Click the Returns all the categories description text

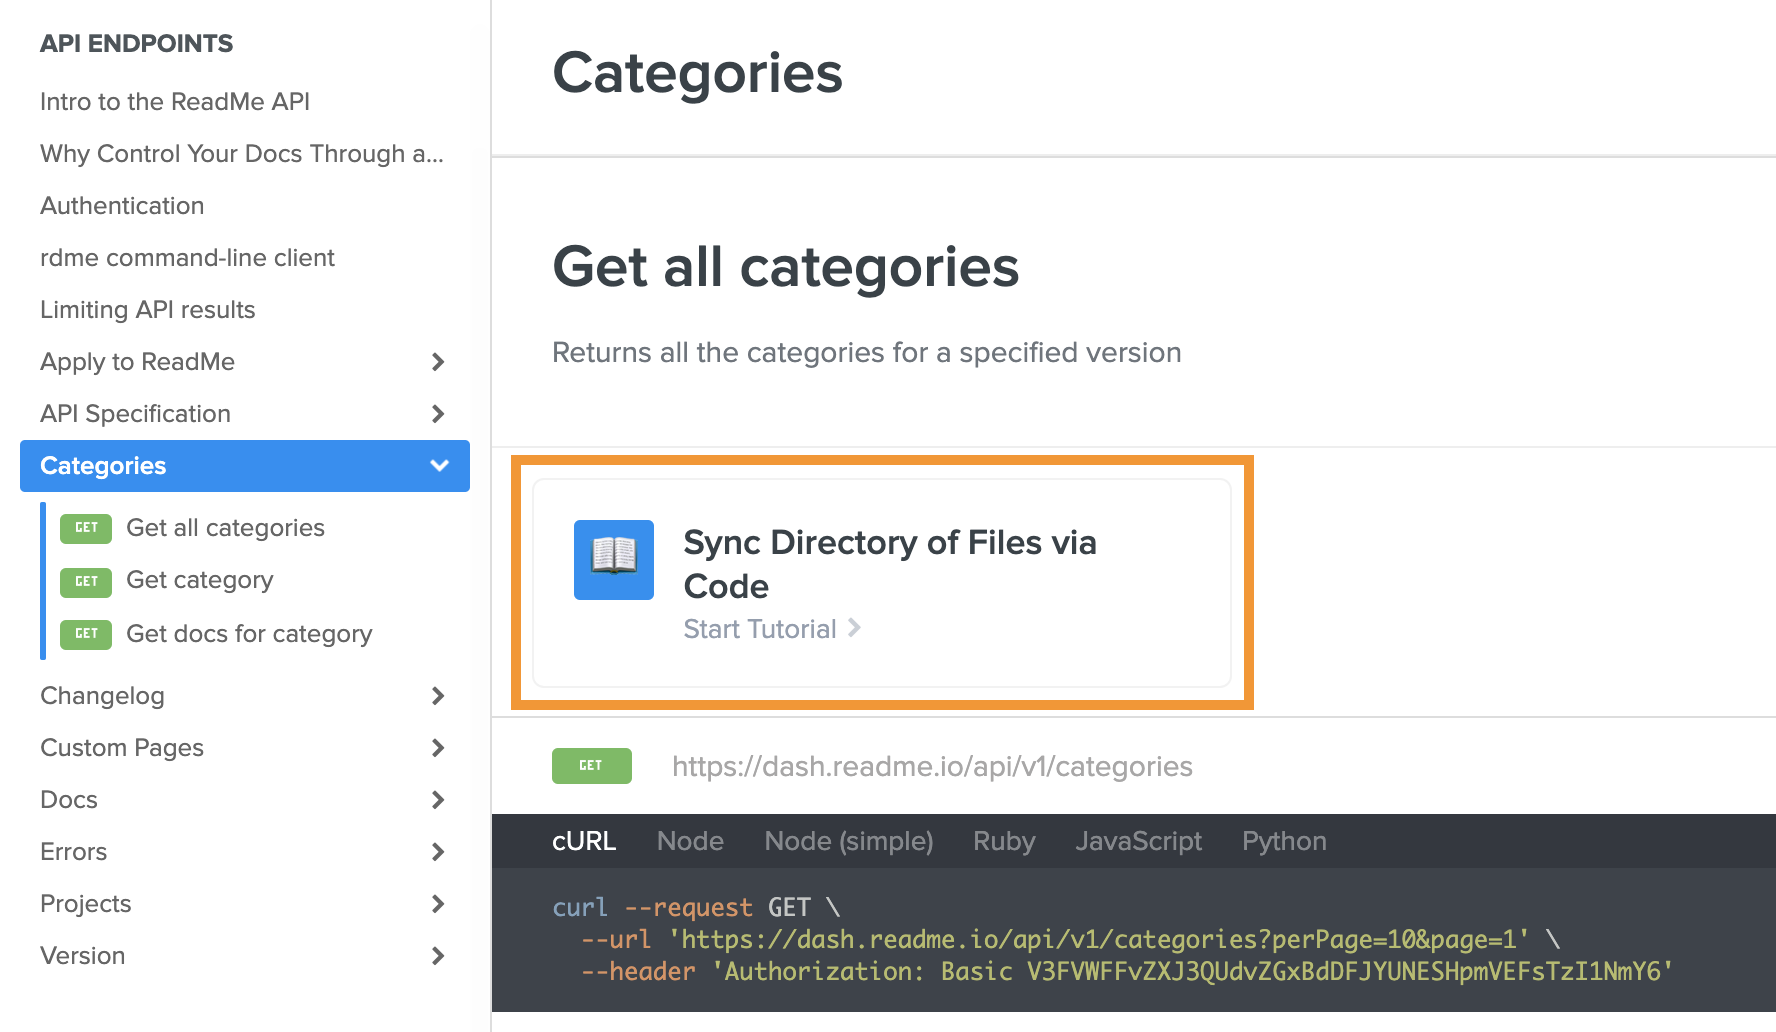coord(867,353)
